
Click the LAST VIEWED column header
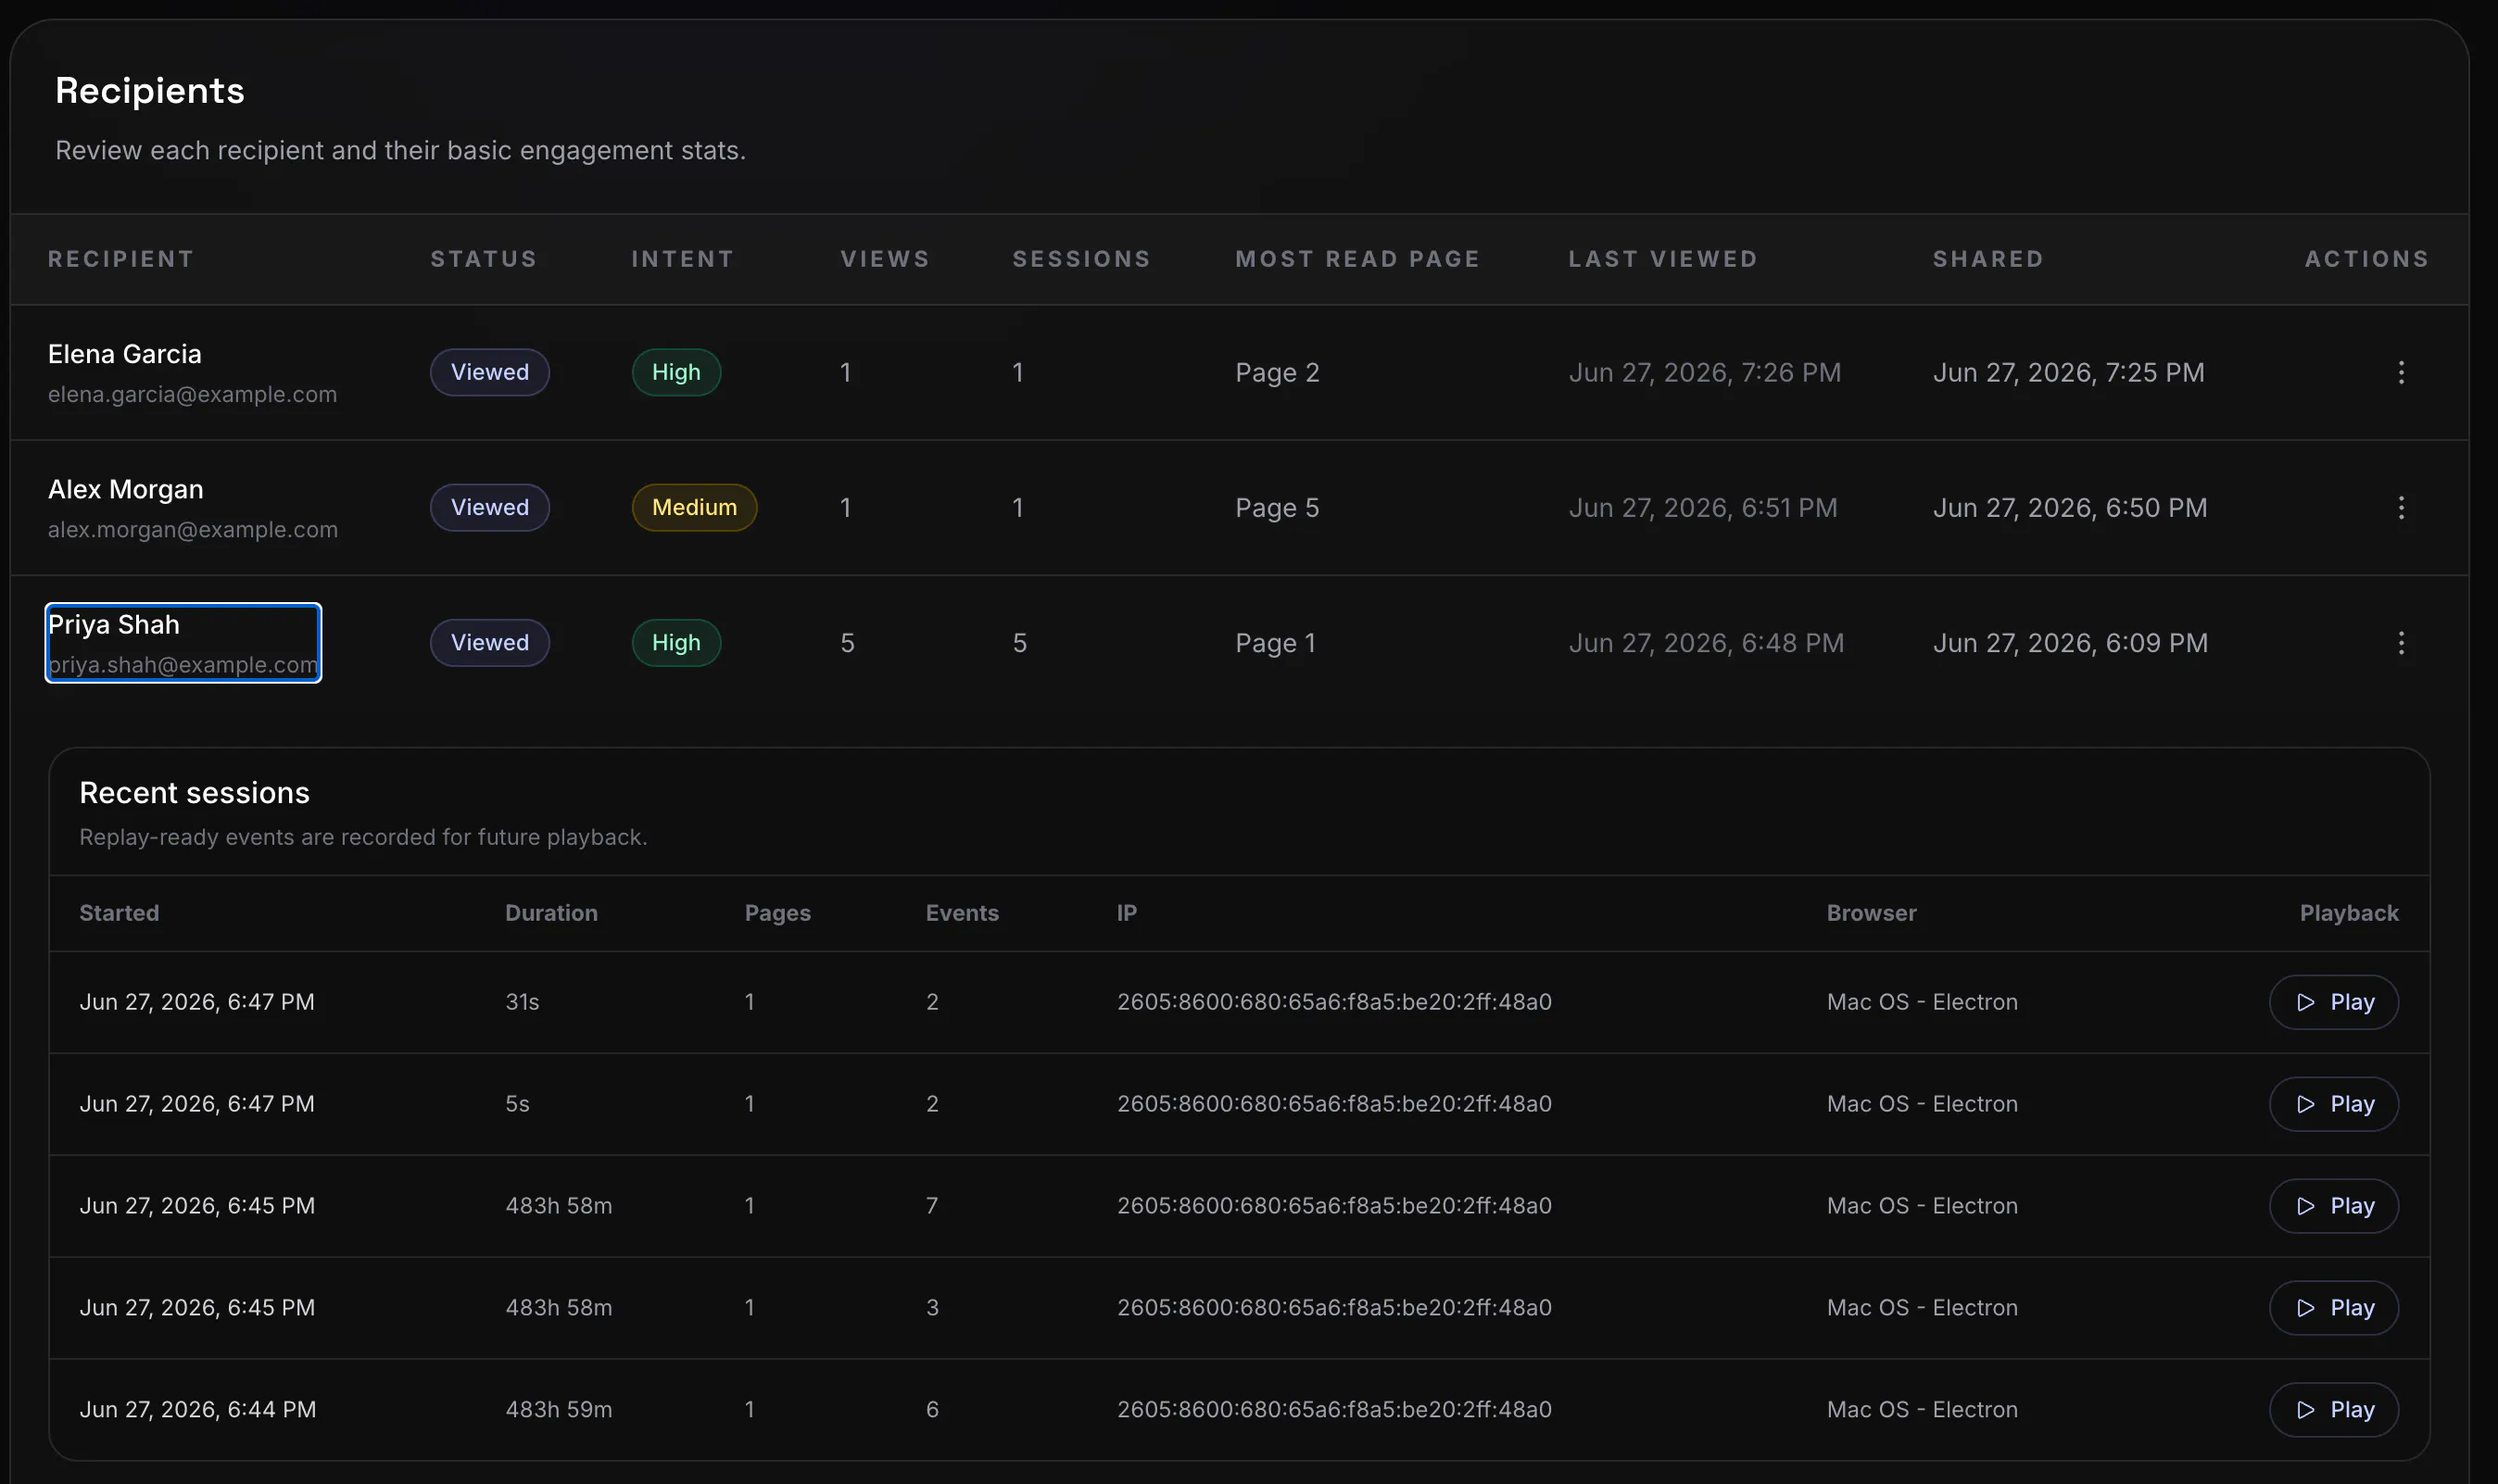pyautogui.click(x=1663, y=259)
